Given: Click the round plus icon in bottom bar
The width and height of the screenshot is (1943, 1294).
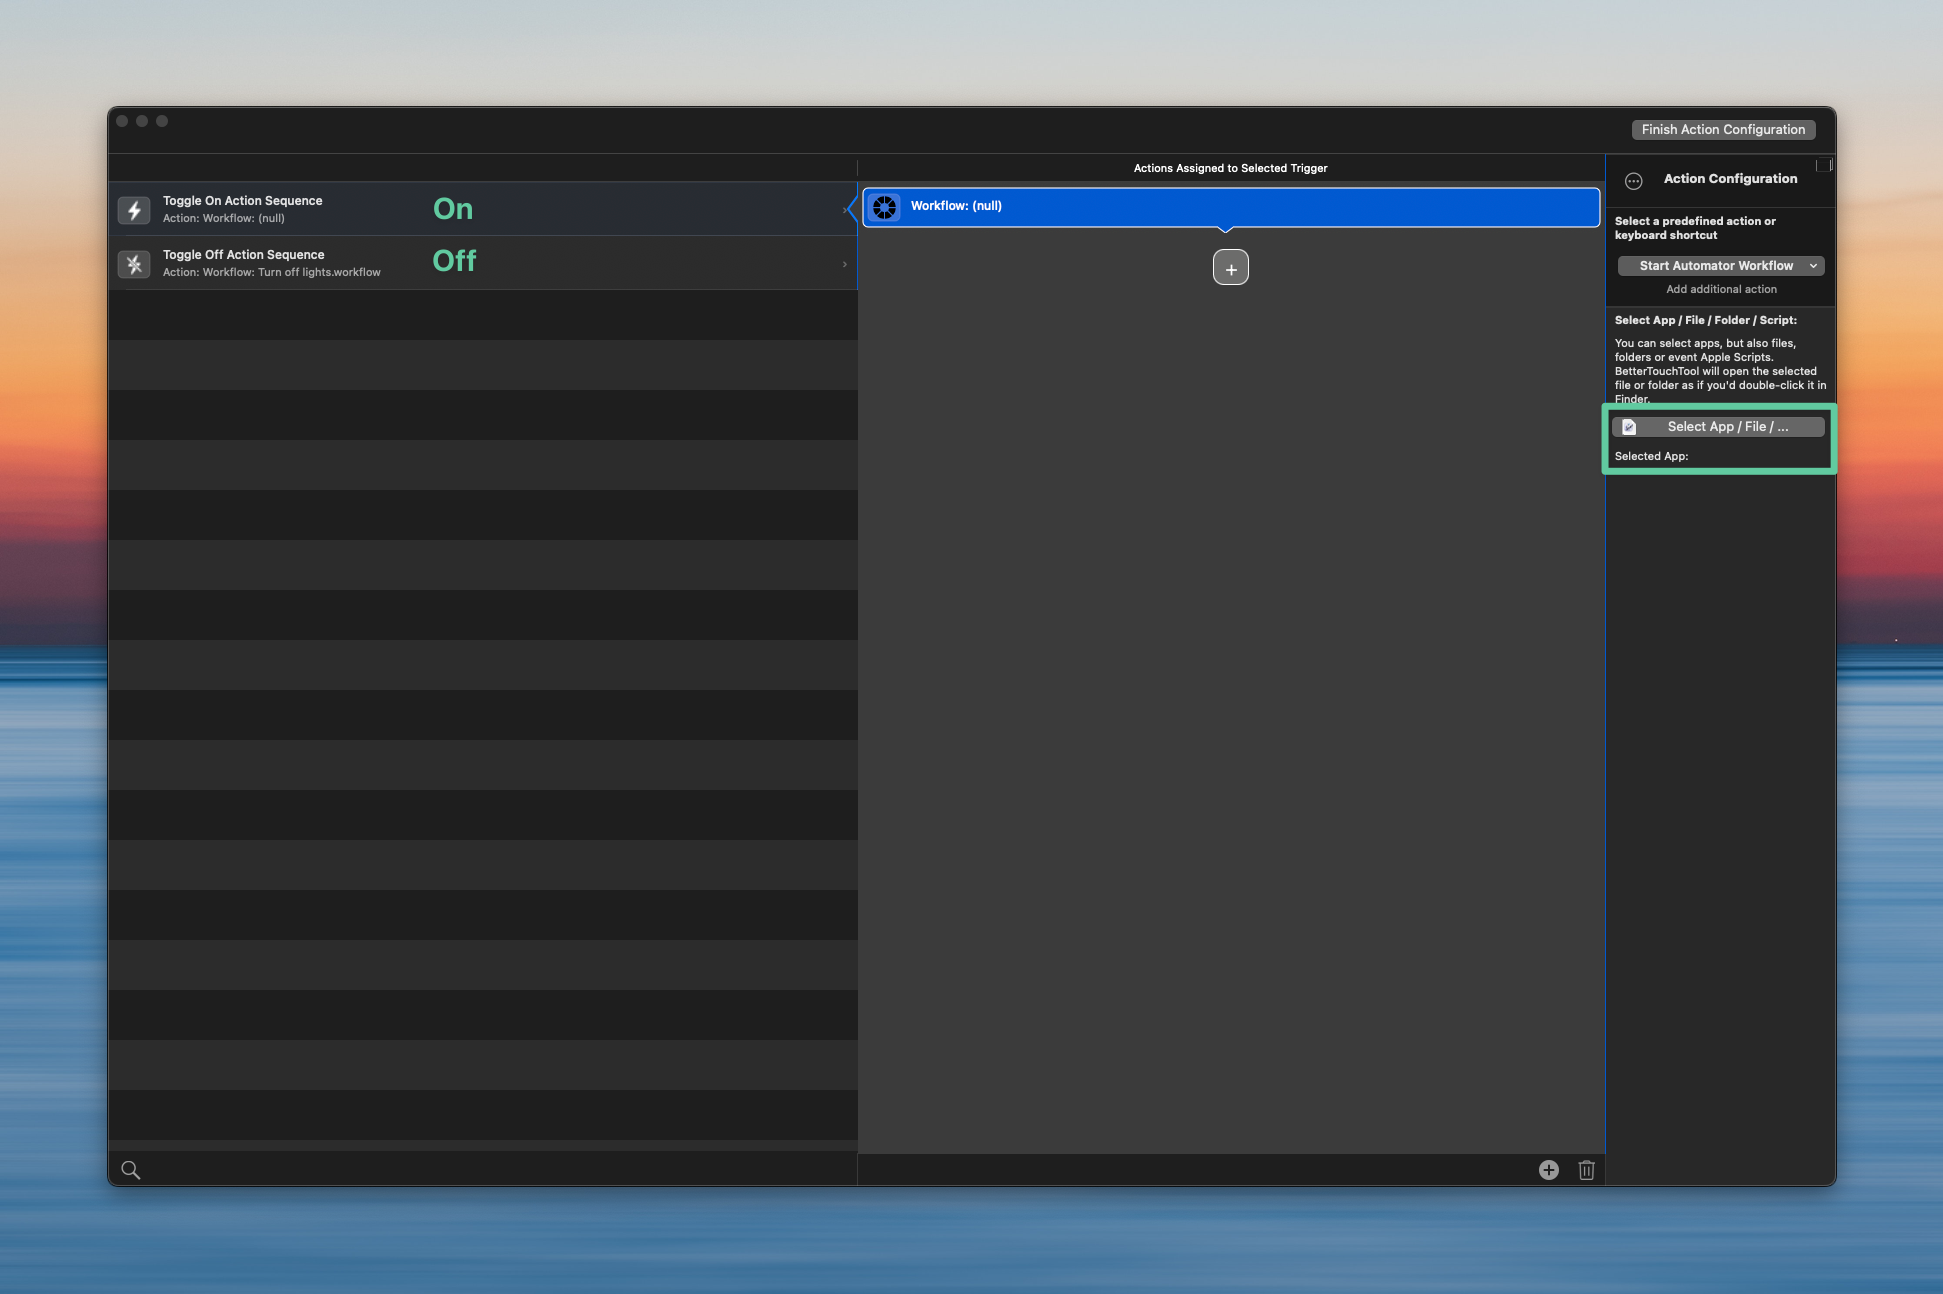Looking at the screenshot, I should pos(1548,1170).
